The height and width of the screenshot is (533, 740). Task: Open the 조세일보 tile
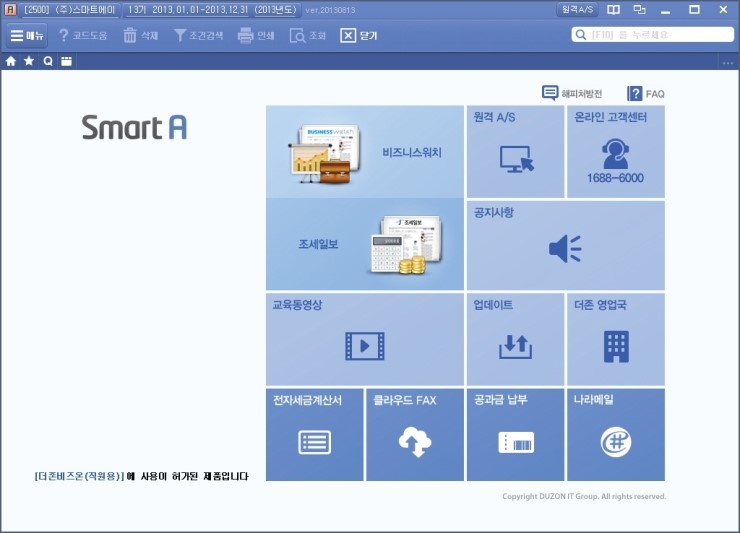tap(365, 244)
